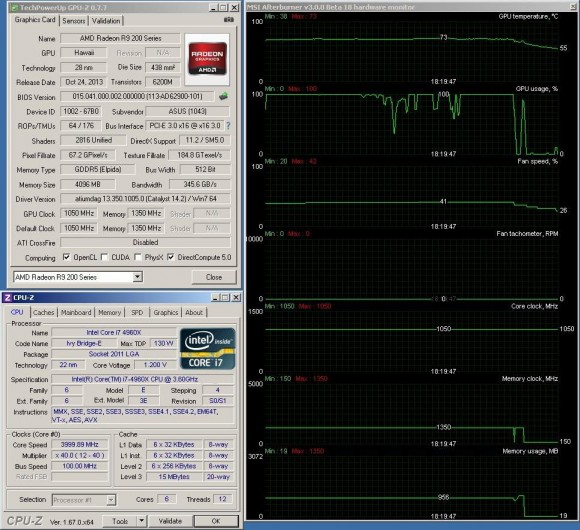Click the GPU-Z title bar icon
Screen dimensions: 580x530
coord(14,7)
